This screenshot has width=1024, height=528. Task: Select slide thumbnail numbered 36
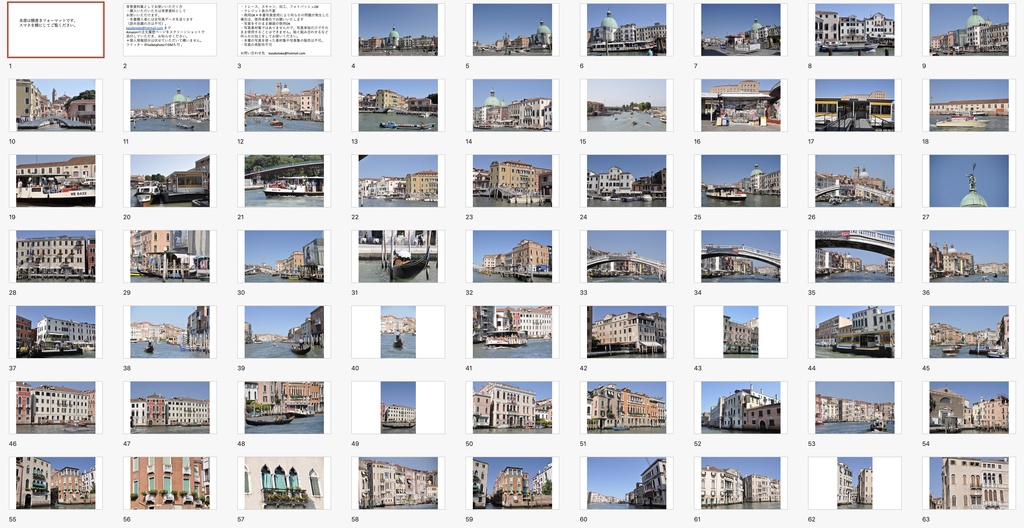pos(969,256)
